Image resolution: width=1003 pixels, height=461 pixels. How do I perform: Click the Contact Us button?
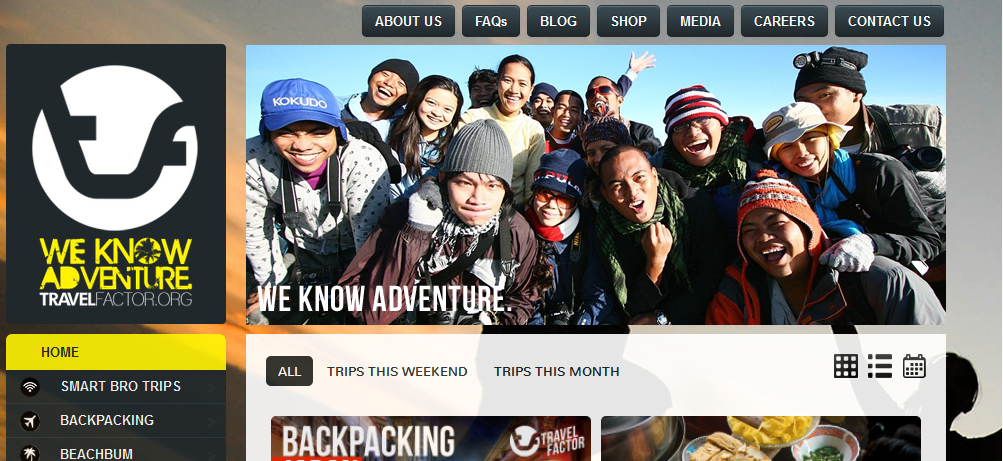pyautogui.click(x=889, y=21)
